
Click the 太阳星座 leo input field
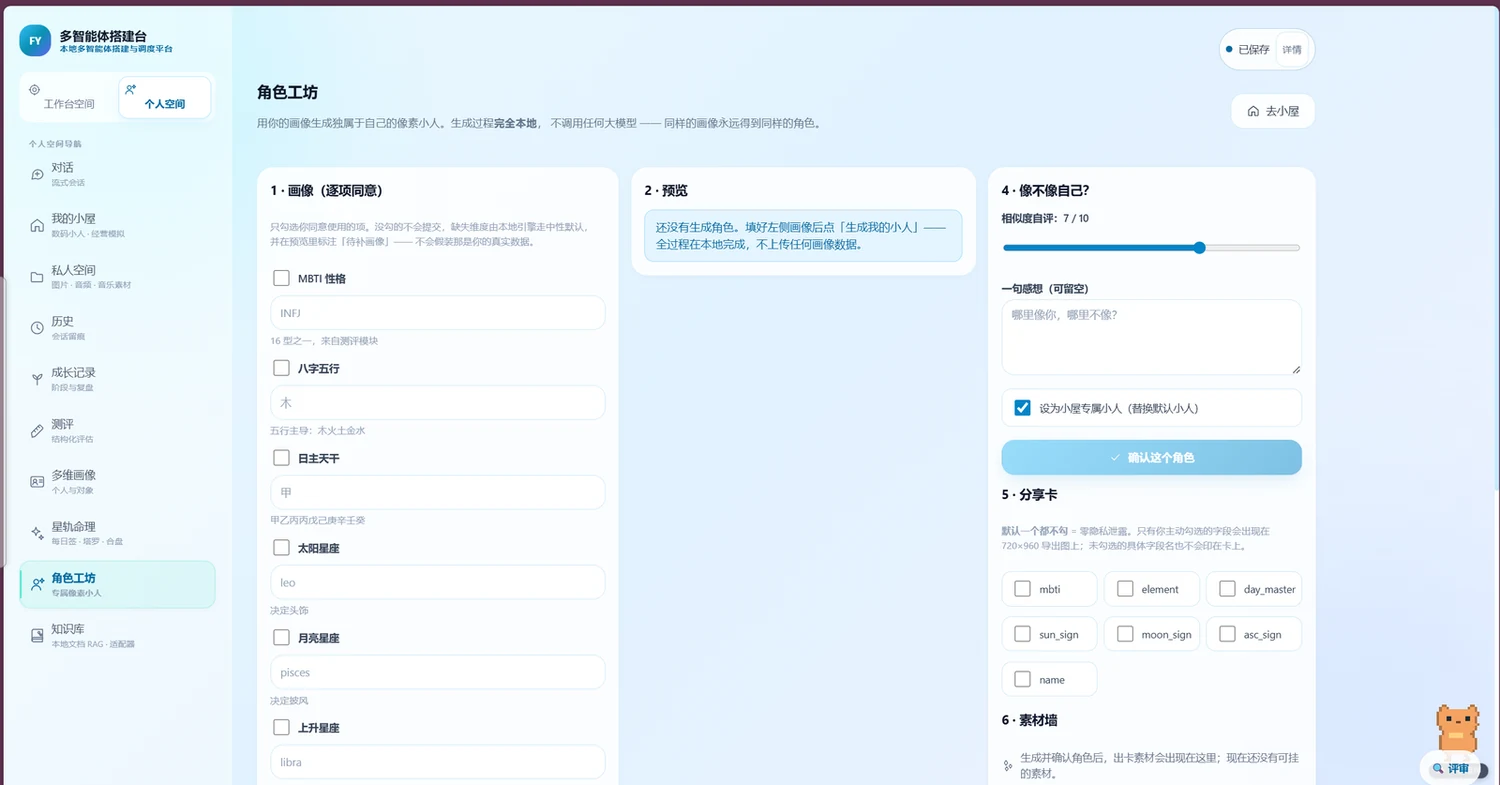click(438, 582)
